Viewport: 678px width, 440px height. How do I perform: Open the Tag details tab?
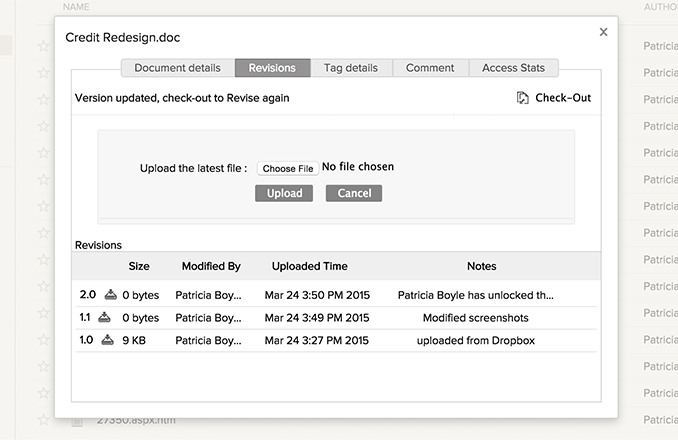pos(350,68)
